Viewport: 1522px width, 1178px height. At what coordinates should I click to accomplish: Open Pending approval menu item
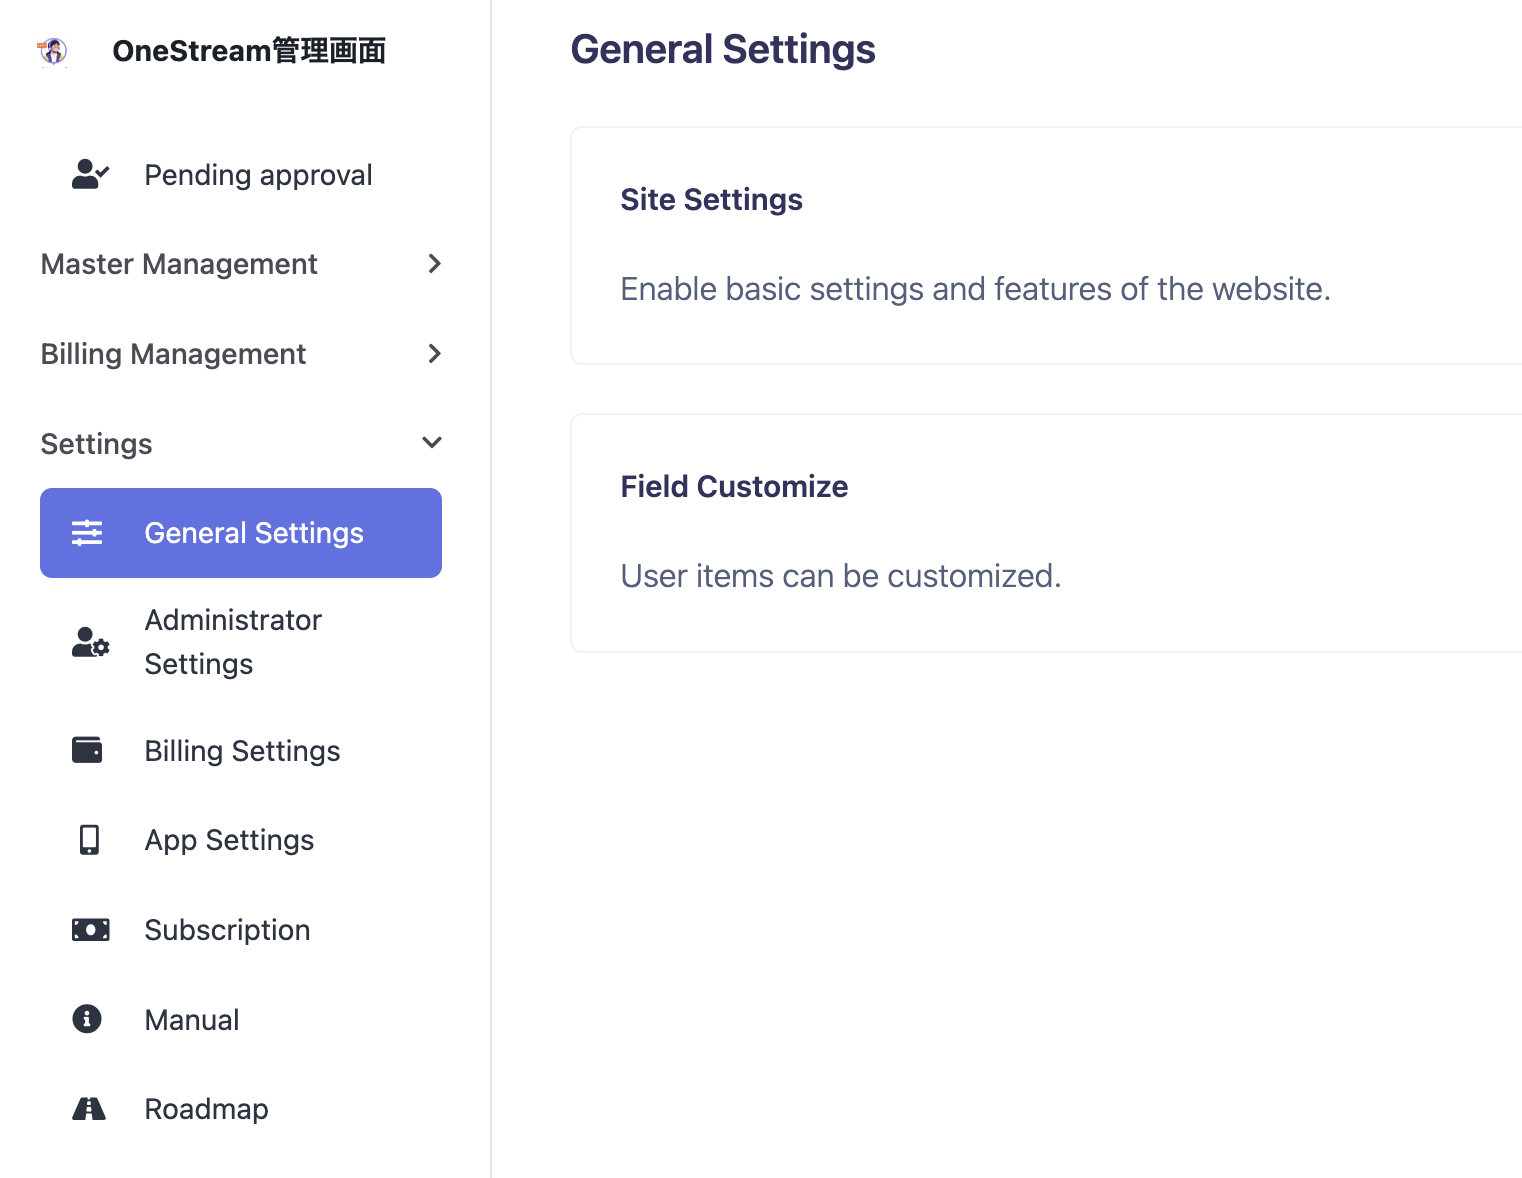tap(258, 175)
